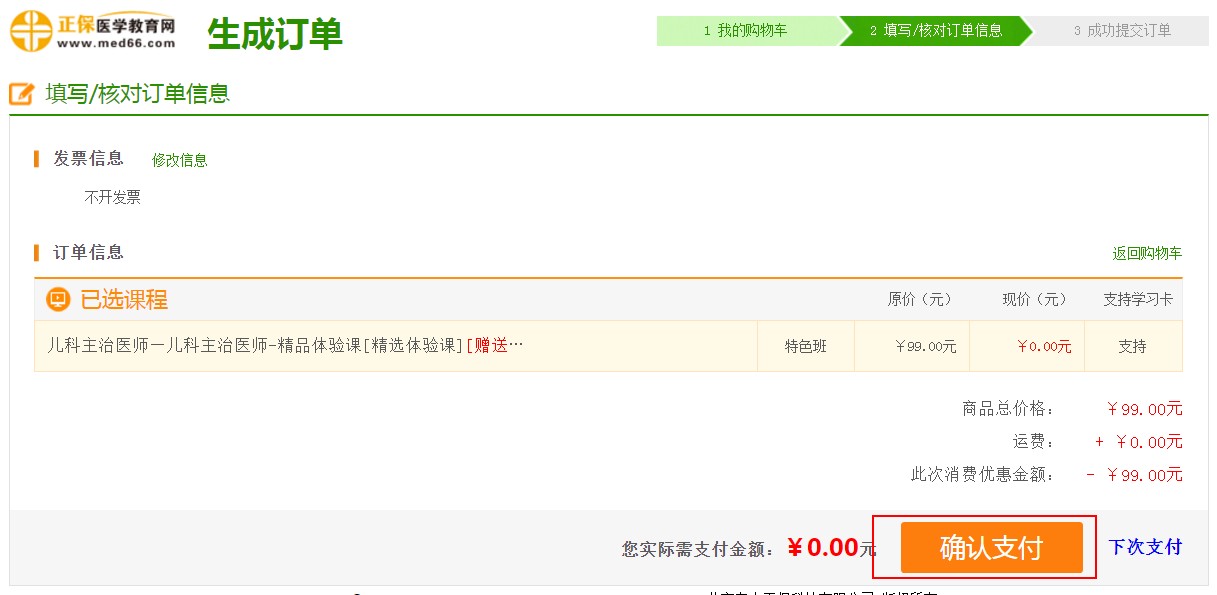Click the red [赠送… gift text

click(x=495, y=345)
